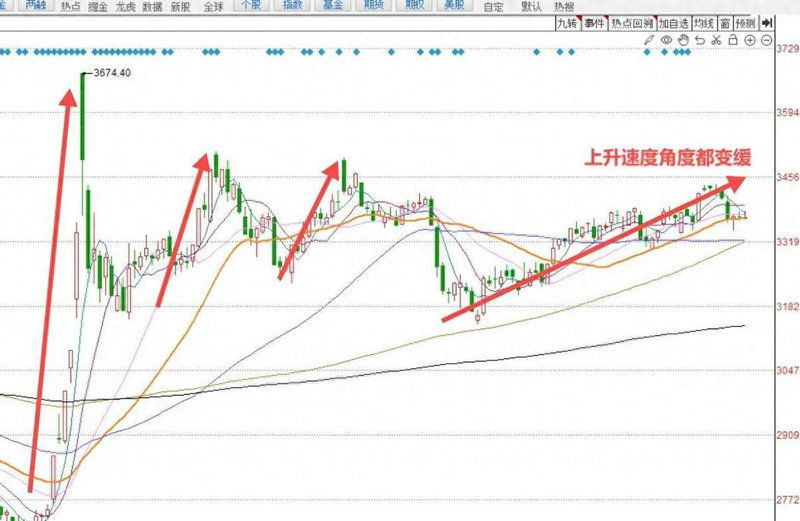The image size is (800, 521).
Task: Click the 2772 price axis label
Action: (788, 500)
